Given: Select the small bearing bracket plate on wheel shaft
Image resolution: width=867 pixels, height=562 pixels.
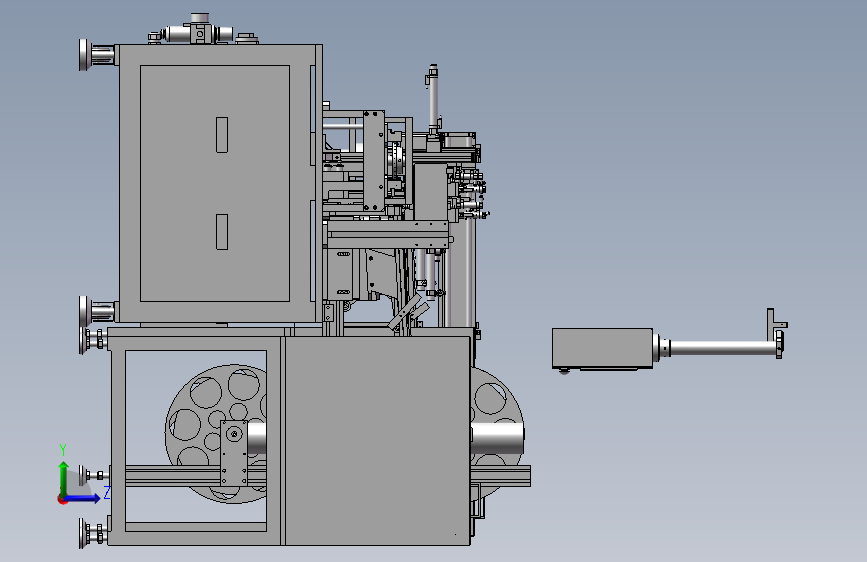Looking at the screenshot, I should tap(234, 452).
